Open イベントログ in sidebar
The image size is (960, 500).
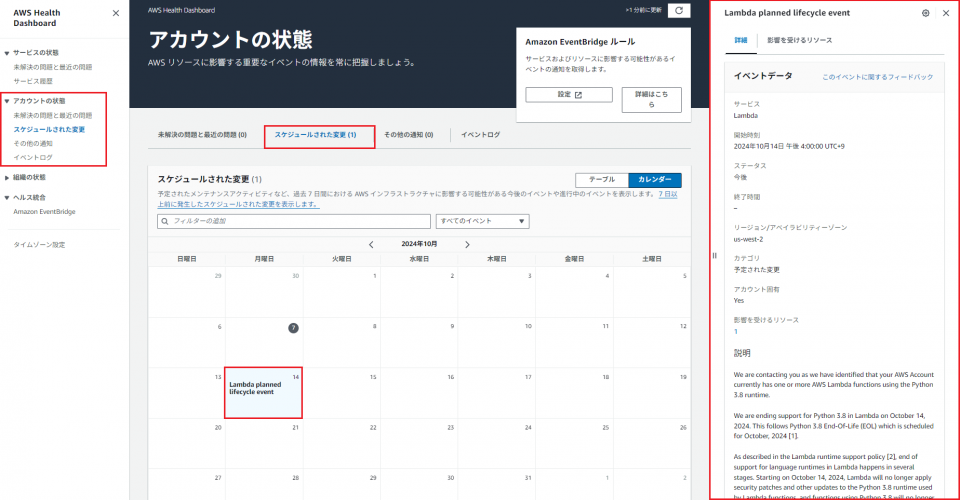click(33, 158)
